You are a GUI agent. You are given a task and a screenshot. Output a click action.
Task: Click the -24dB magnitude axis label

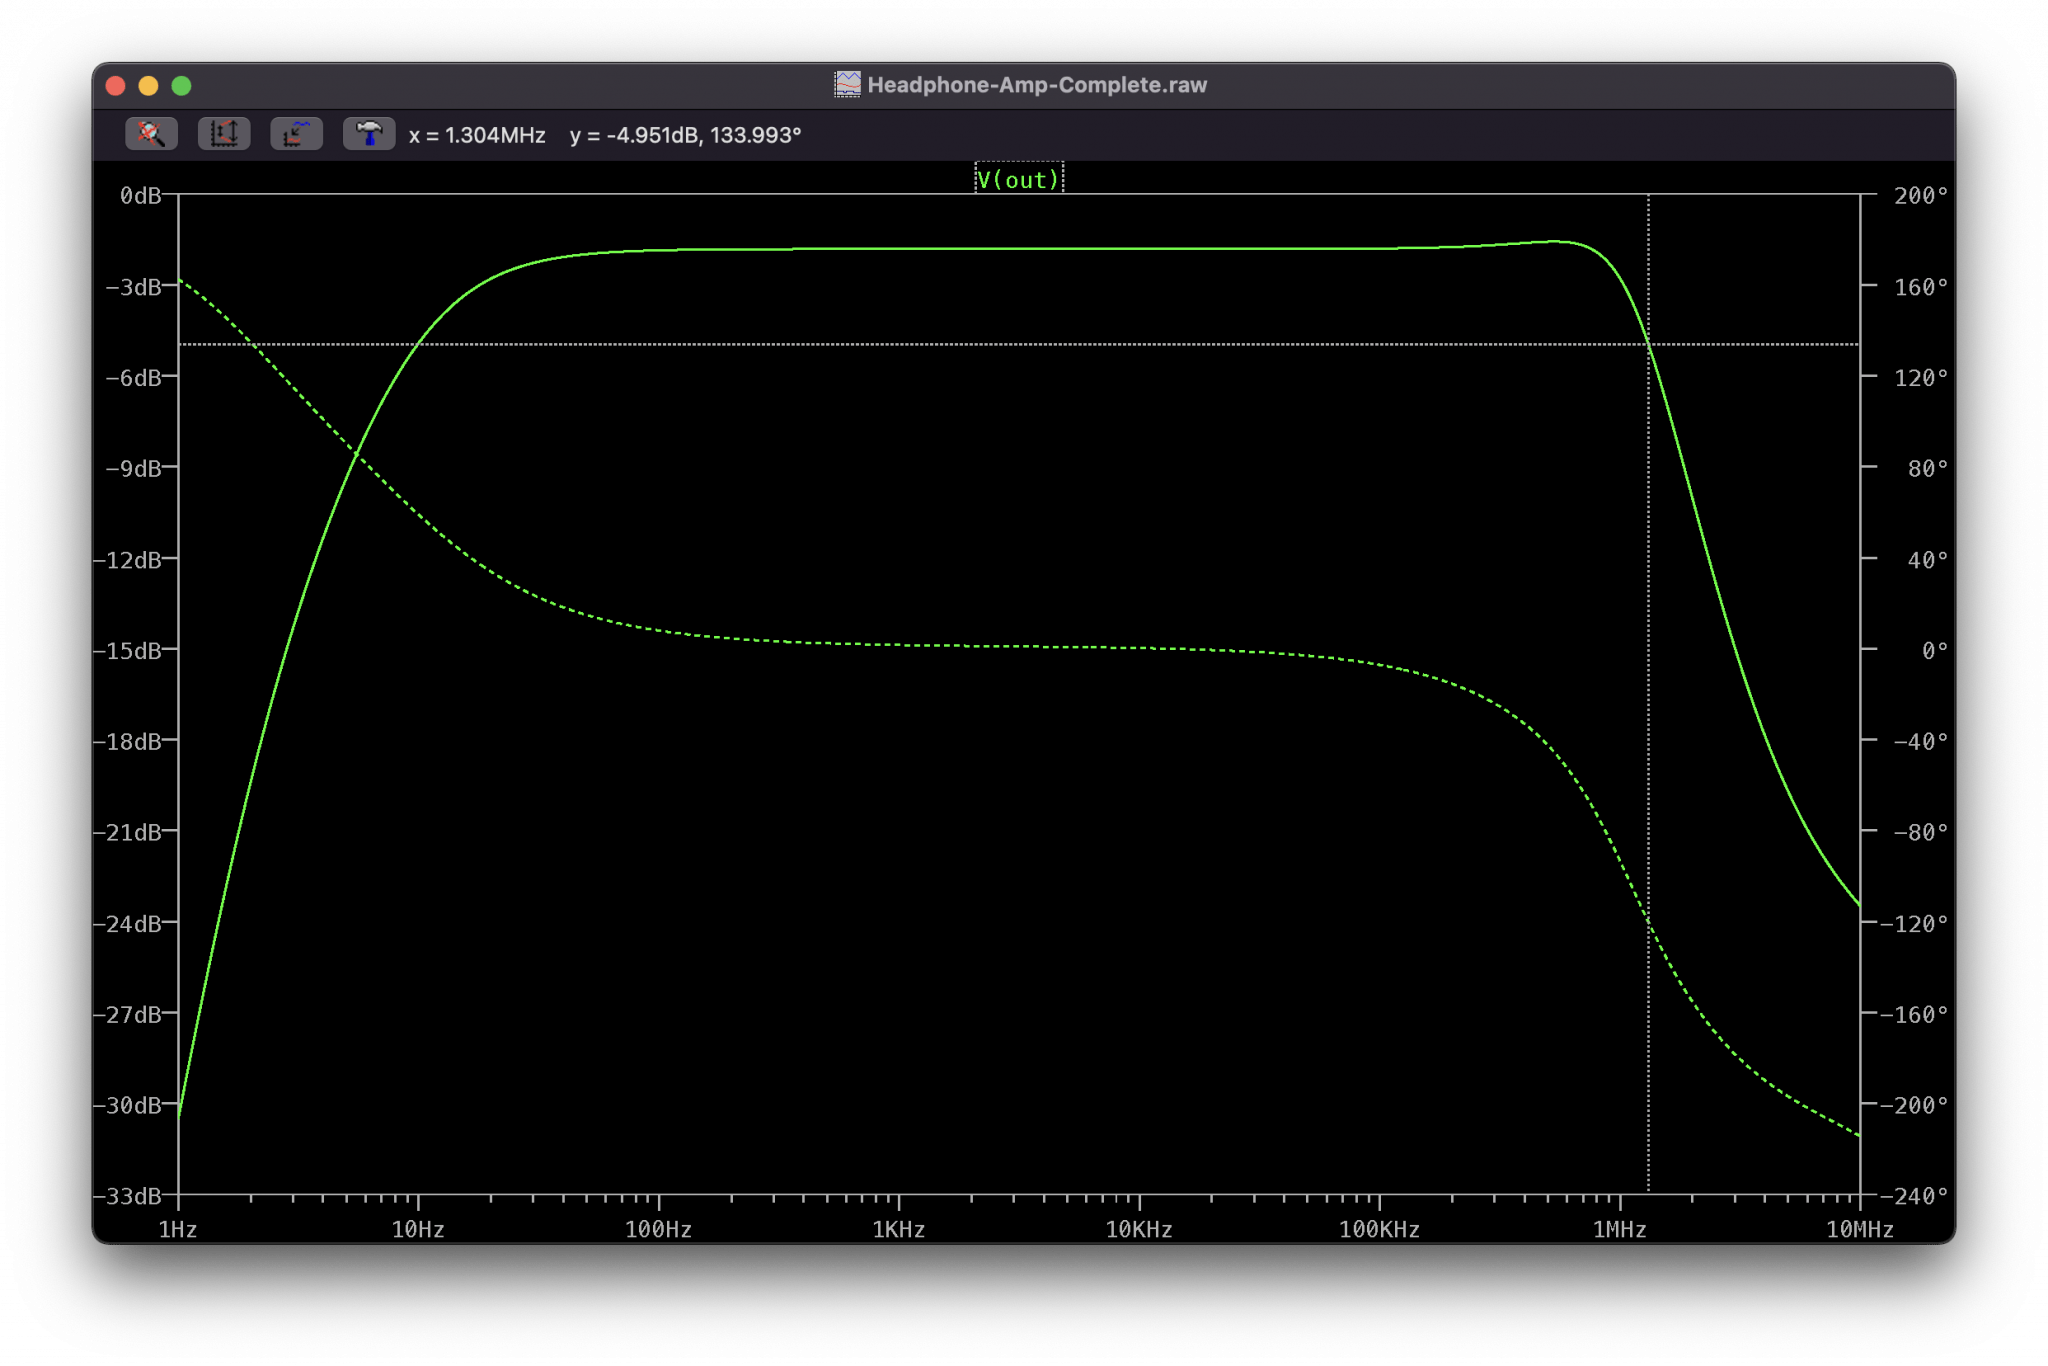[127, 924]
